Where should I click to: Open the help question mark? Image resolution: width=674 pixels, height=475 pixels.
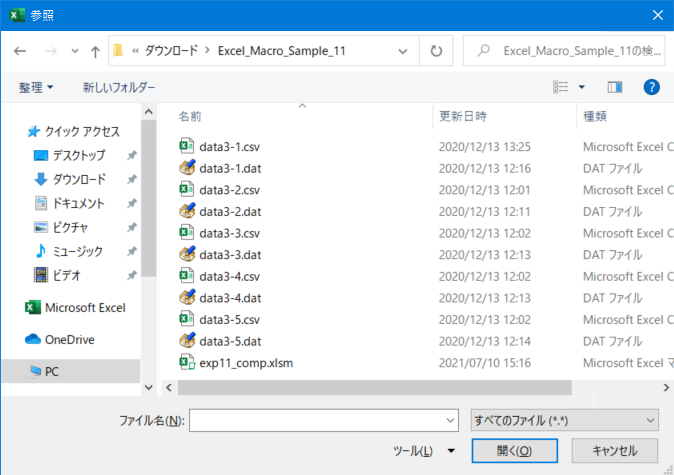(651, 87)
